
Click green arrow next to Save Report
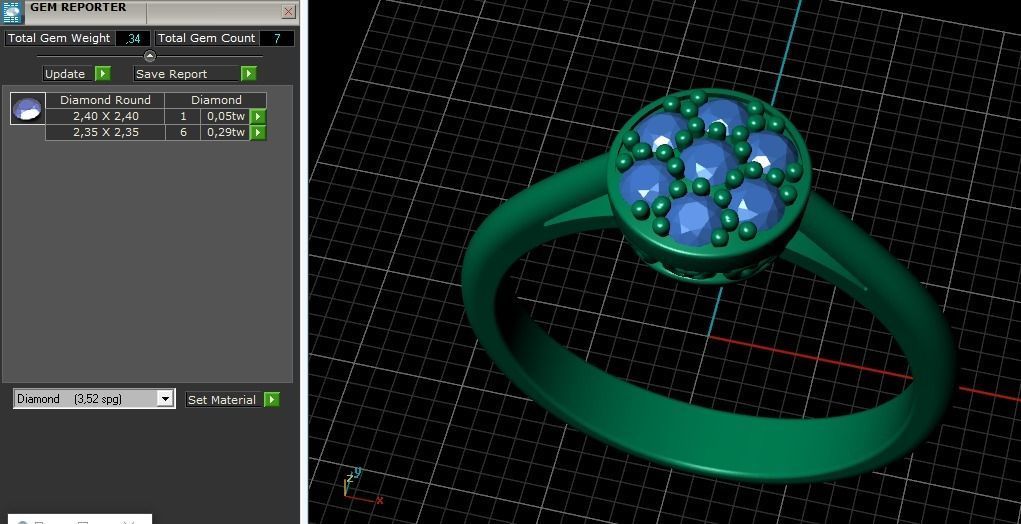(249, 74)
